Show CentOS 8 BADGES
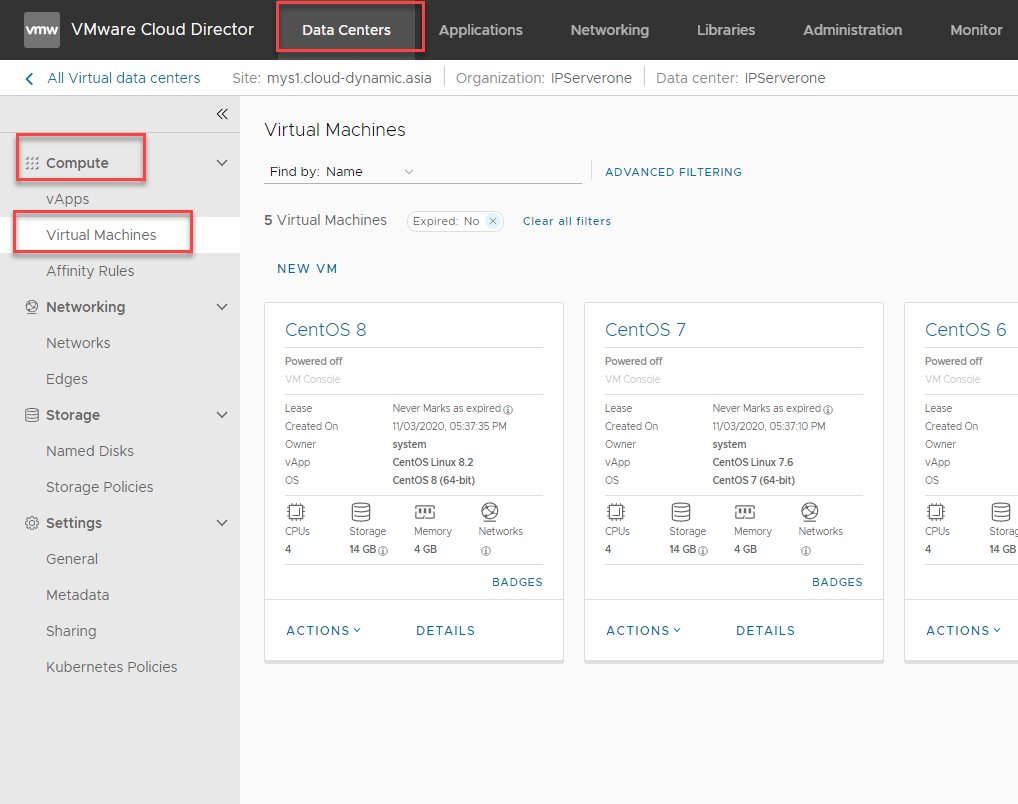1018x804 pixels. point(517,582)
